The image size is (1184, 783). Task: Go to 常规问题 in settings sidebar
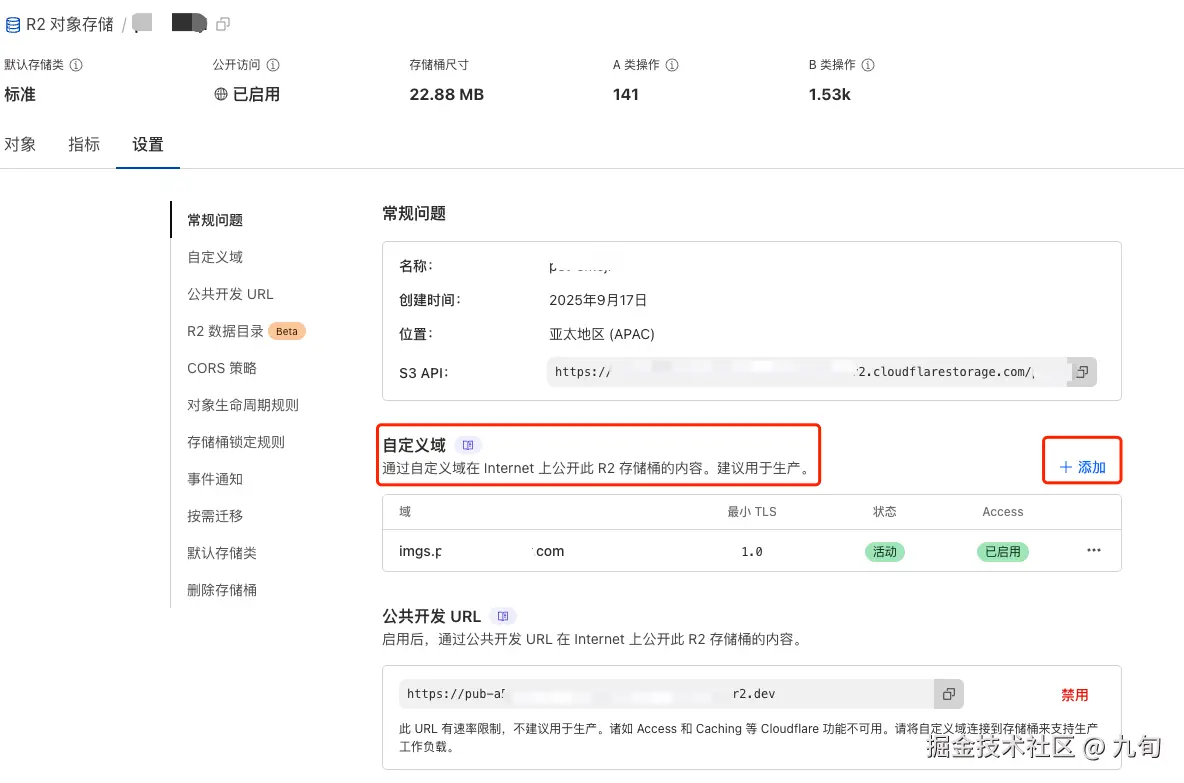point(215,220)
